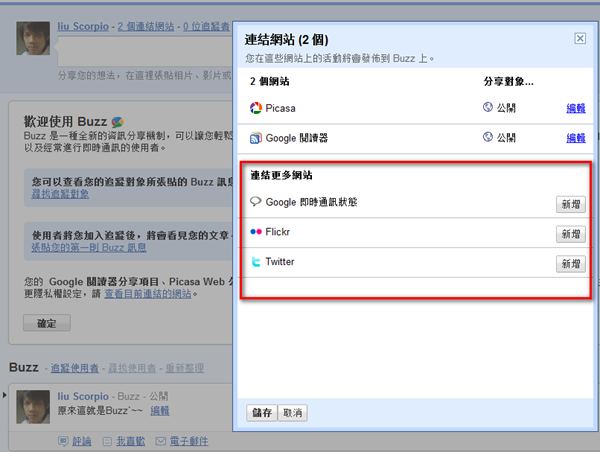Click the 追蹤使用者 link beside Buzz heading

[75, 368]
